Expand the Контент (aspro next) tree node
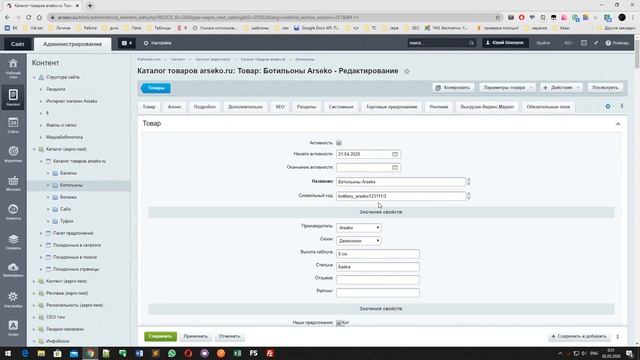Viewport: 640px width, 360px height. point(34,281)
